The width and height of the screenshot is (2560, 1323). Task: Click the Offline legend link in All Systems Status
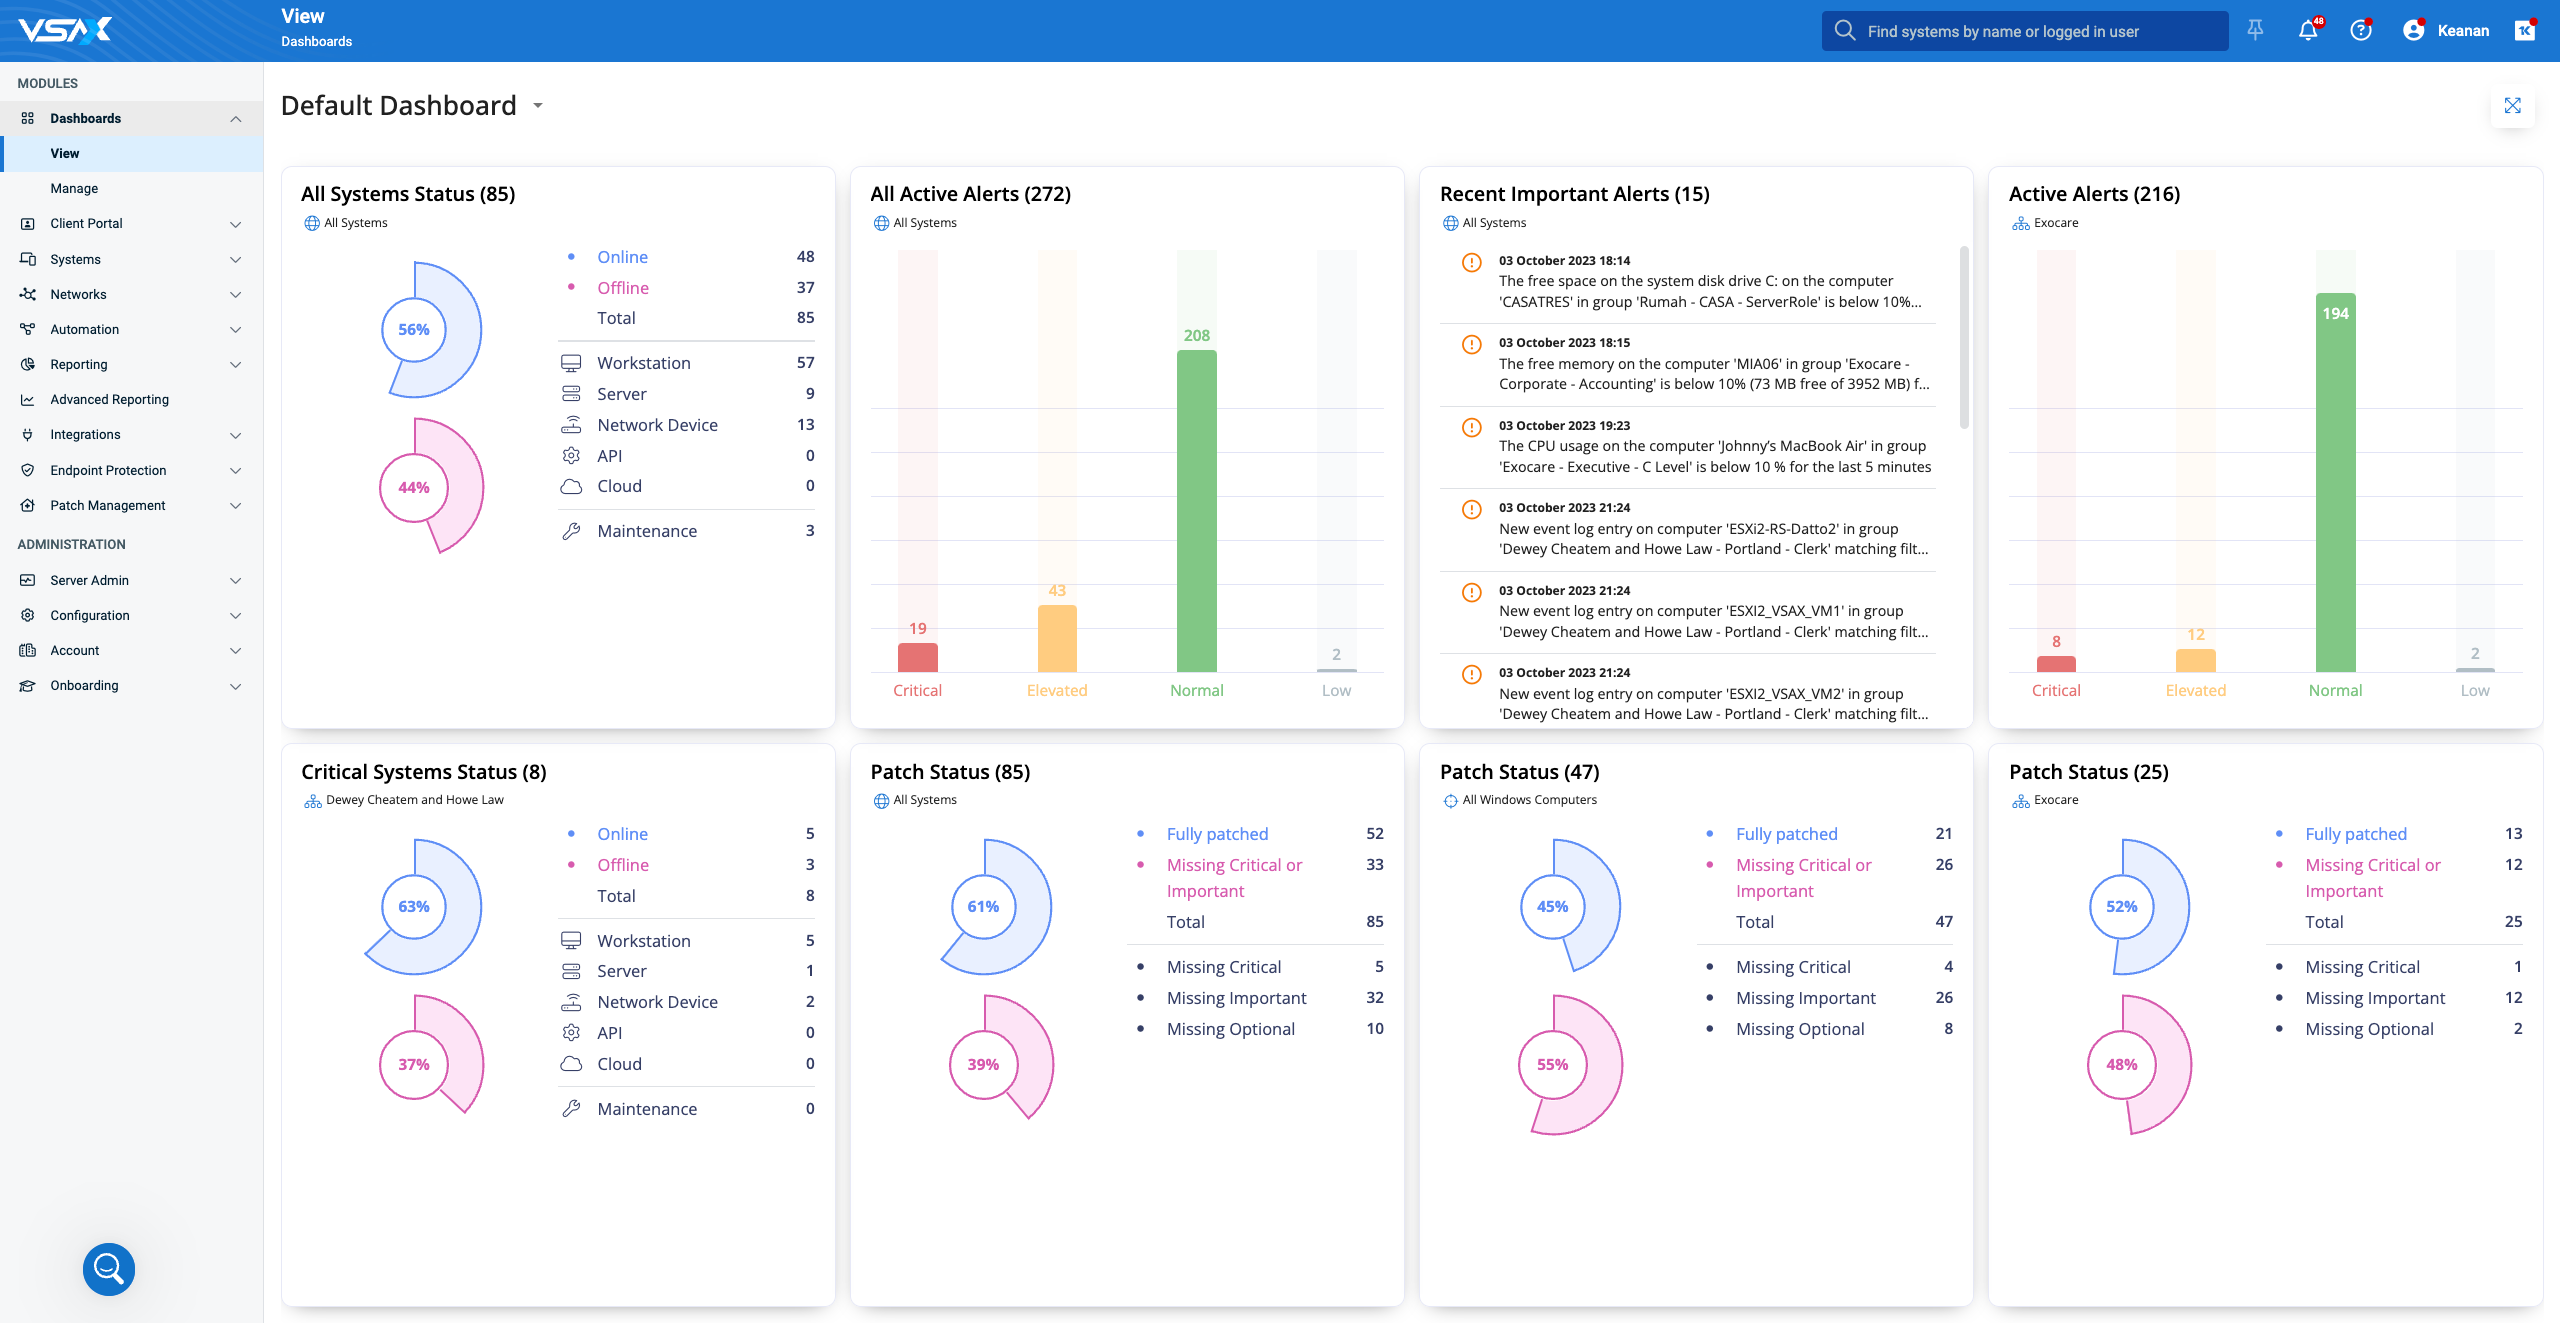click(x=622, y=287)
